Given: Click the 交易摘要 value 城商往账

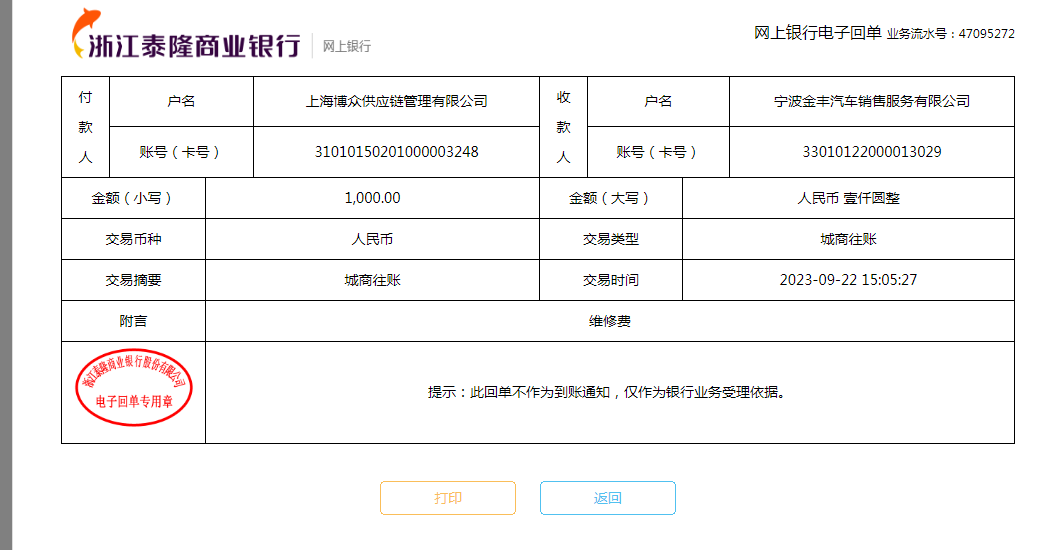Looking at the screenshot, I should click(x=372, y=280).
